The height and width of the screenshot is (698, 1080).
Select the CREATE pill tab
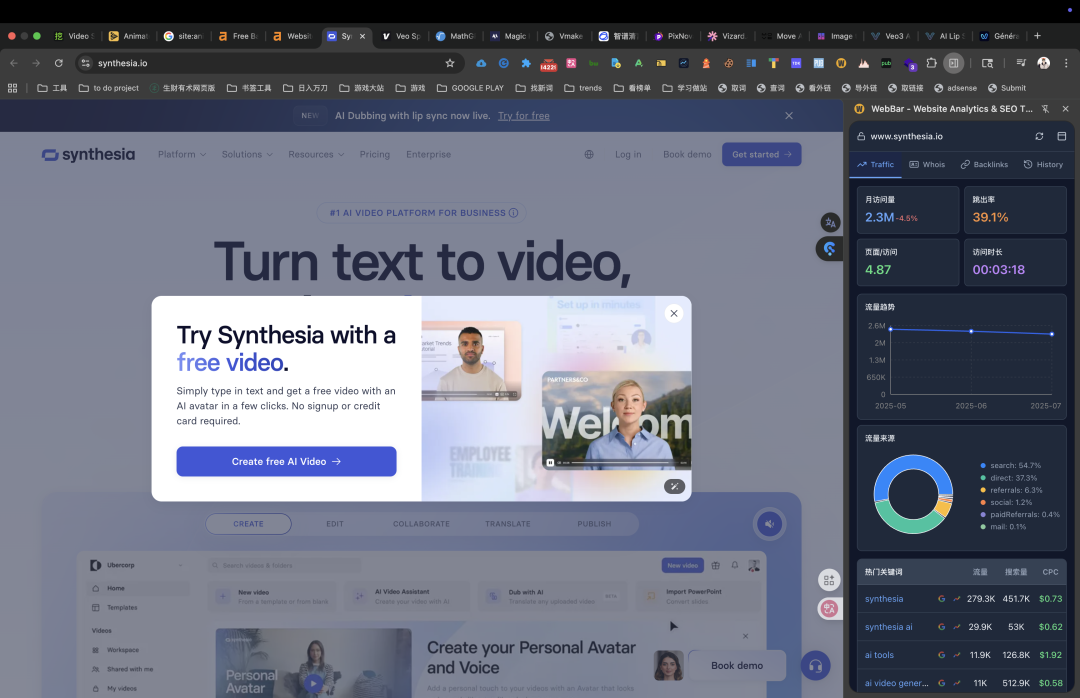point(248,524)
